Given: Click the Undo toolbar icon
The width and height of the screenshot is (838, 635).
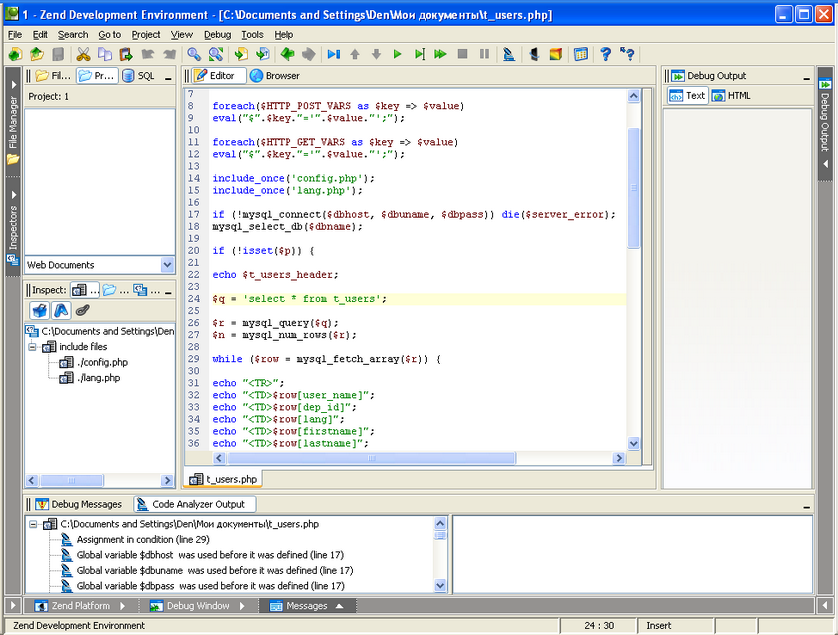Looking at the screenshot, I should [148, 54].
